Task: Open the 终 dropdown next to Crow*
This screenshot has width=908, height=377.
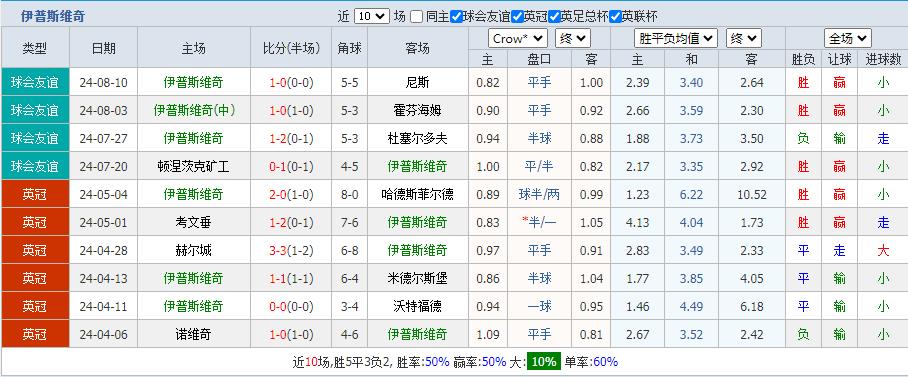Action: click(x=572, y=39)
